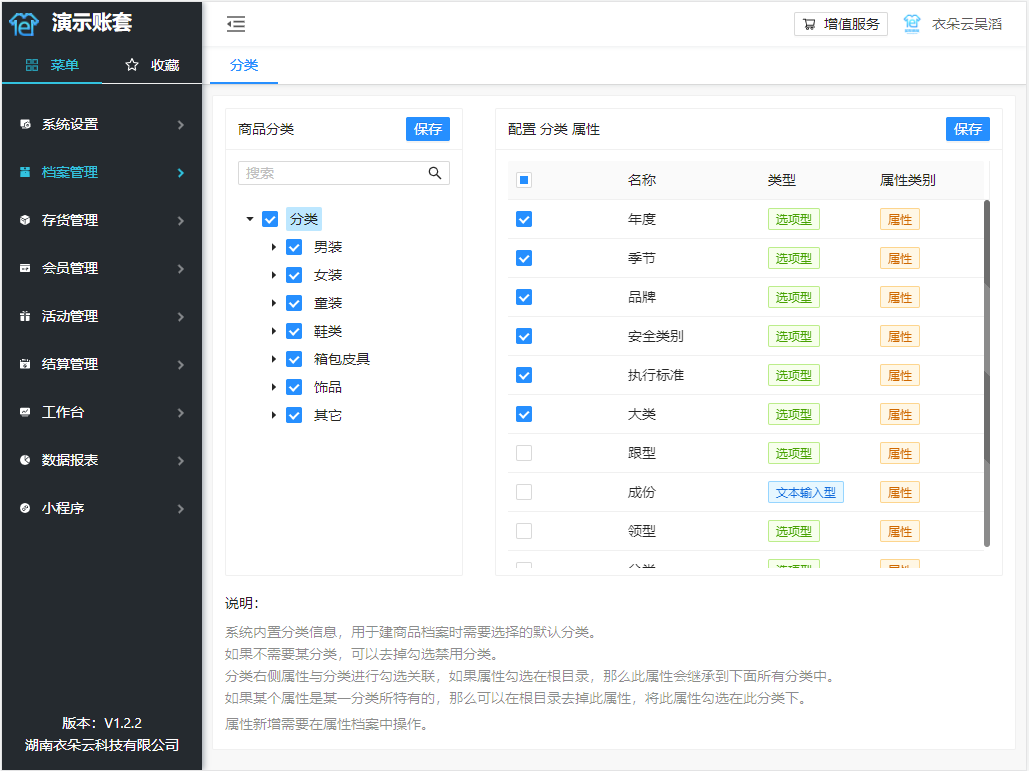Uncheck the 季节 attribute checkbox

(524, 258)
